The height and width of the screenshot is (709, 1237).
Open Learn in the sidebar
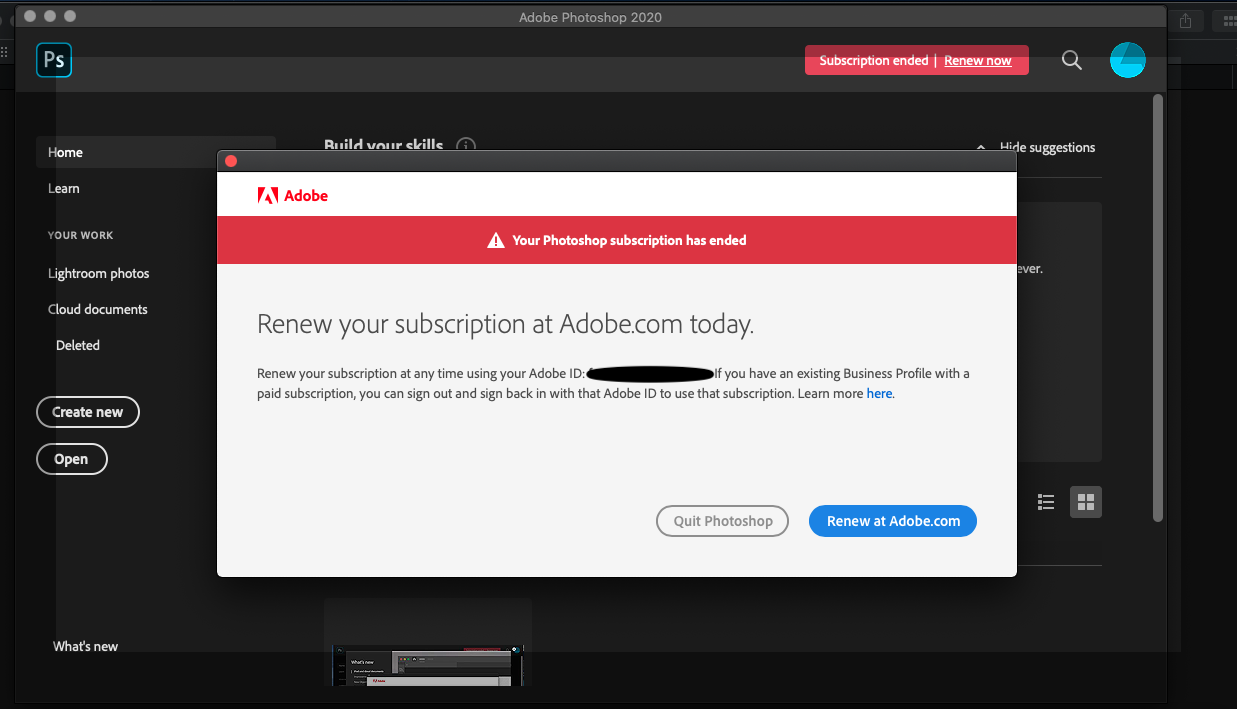click(x=64, y=188)
